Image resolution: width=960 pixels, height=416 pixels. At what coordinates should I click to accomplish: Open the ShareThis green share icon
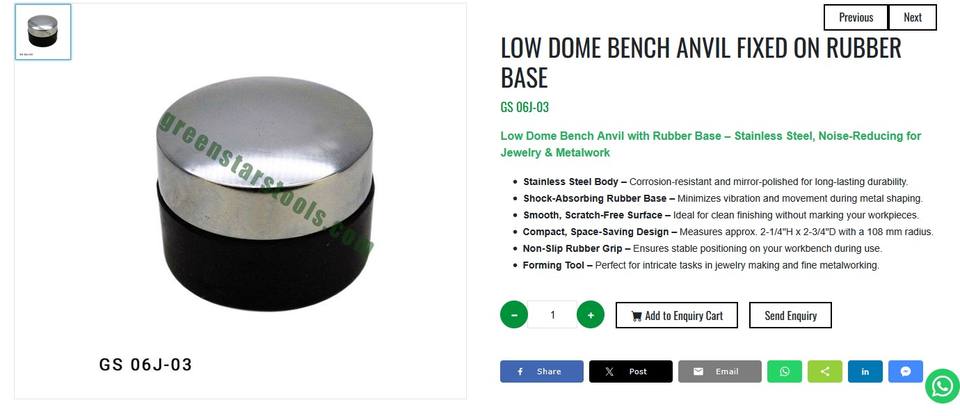click(825, 371)
